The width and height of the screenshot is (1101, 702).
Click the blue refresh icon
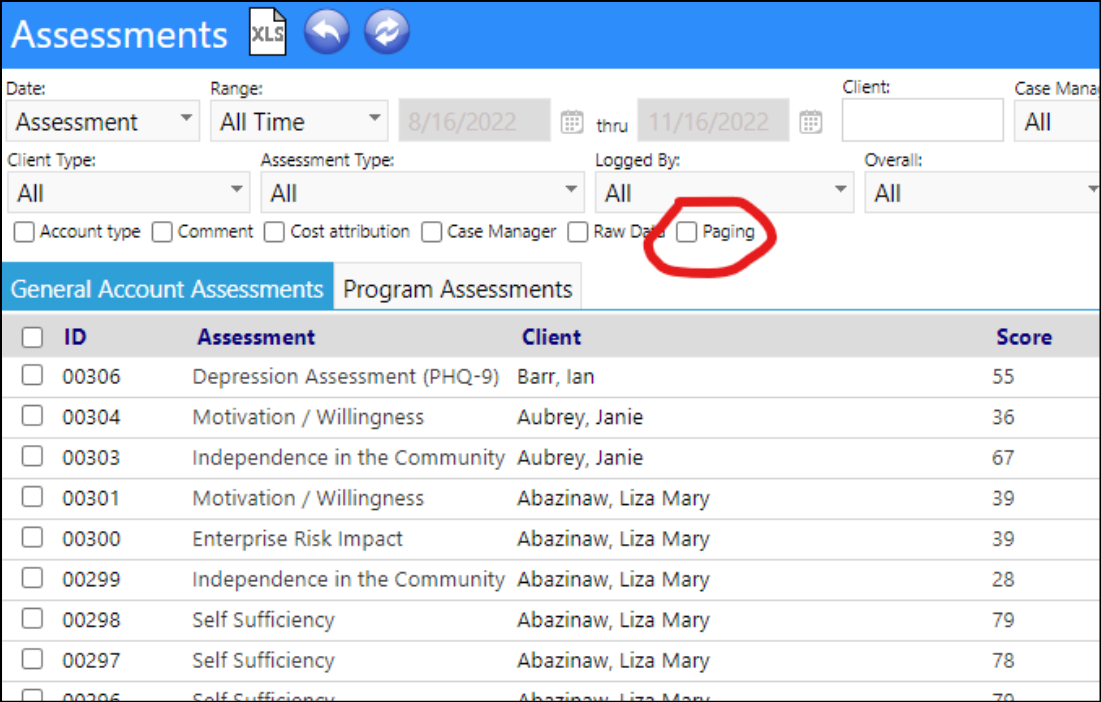(387, 32)
